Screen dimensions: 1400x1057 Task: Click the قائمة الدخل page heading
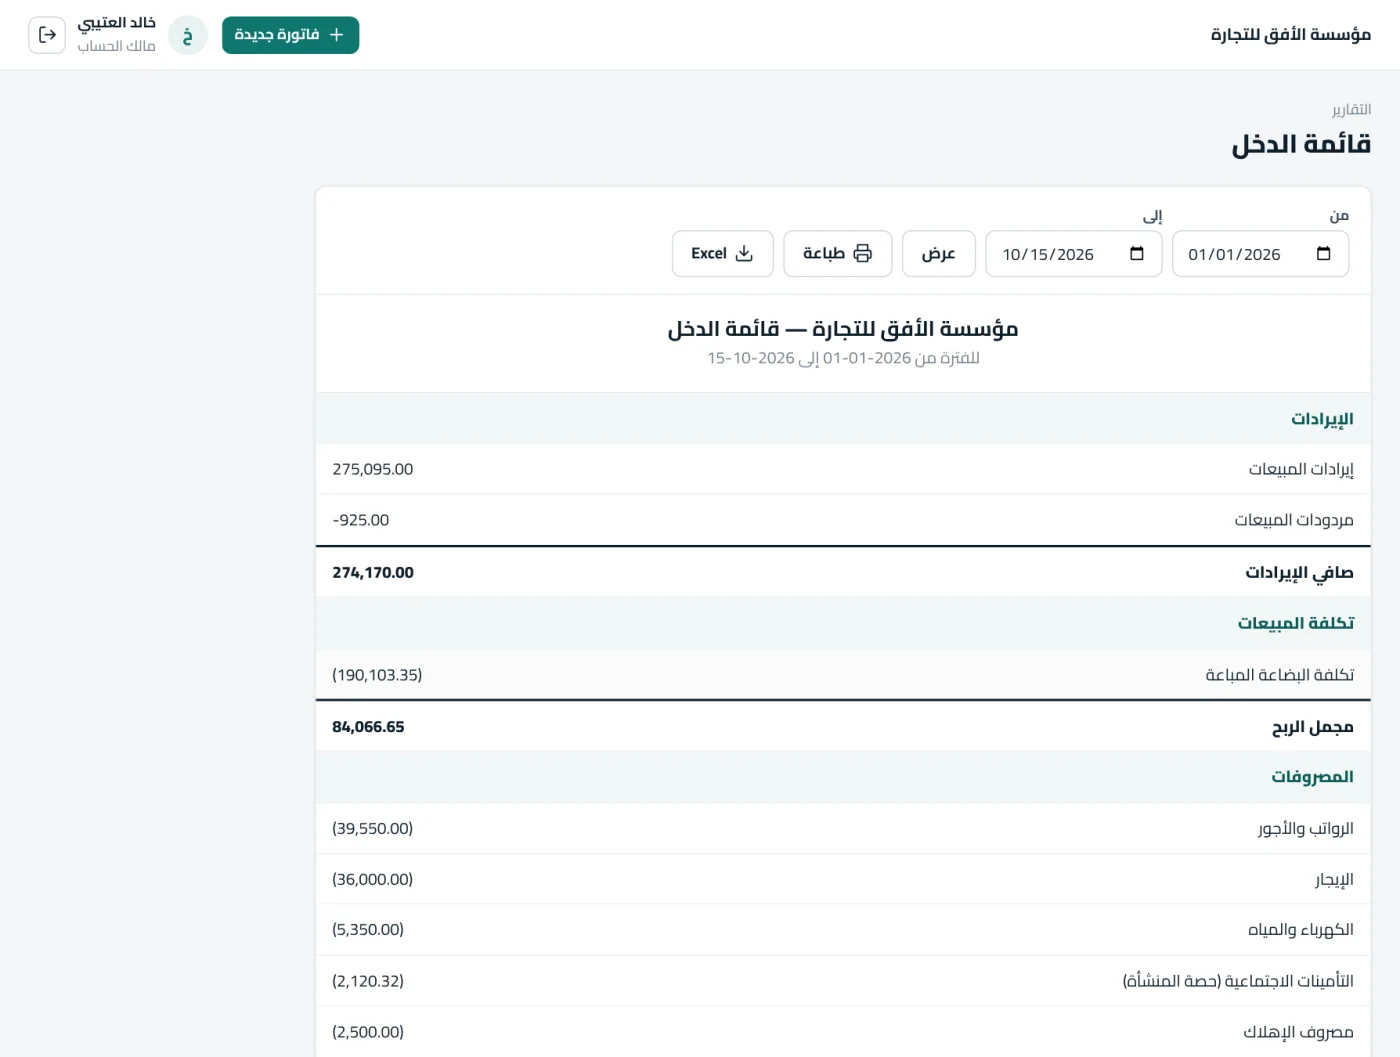[1301, 145]
